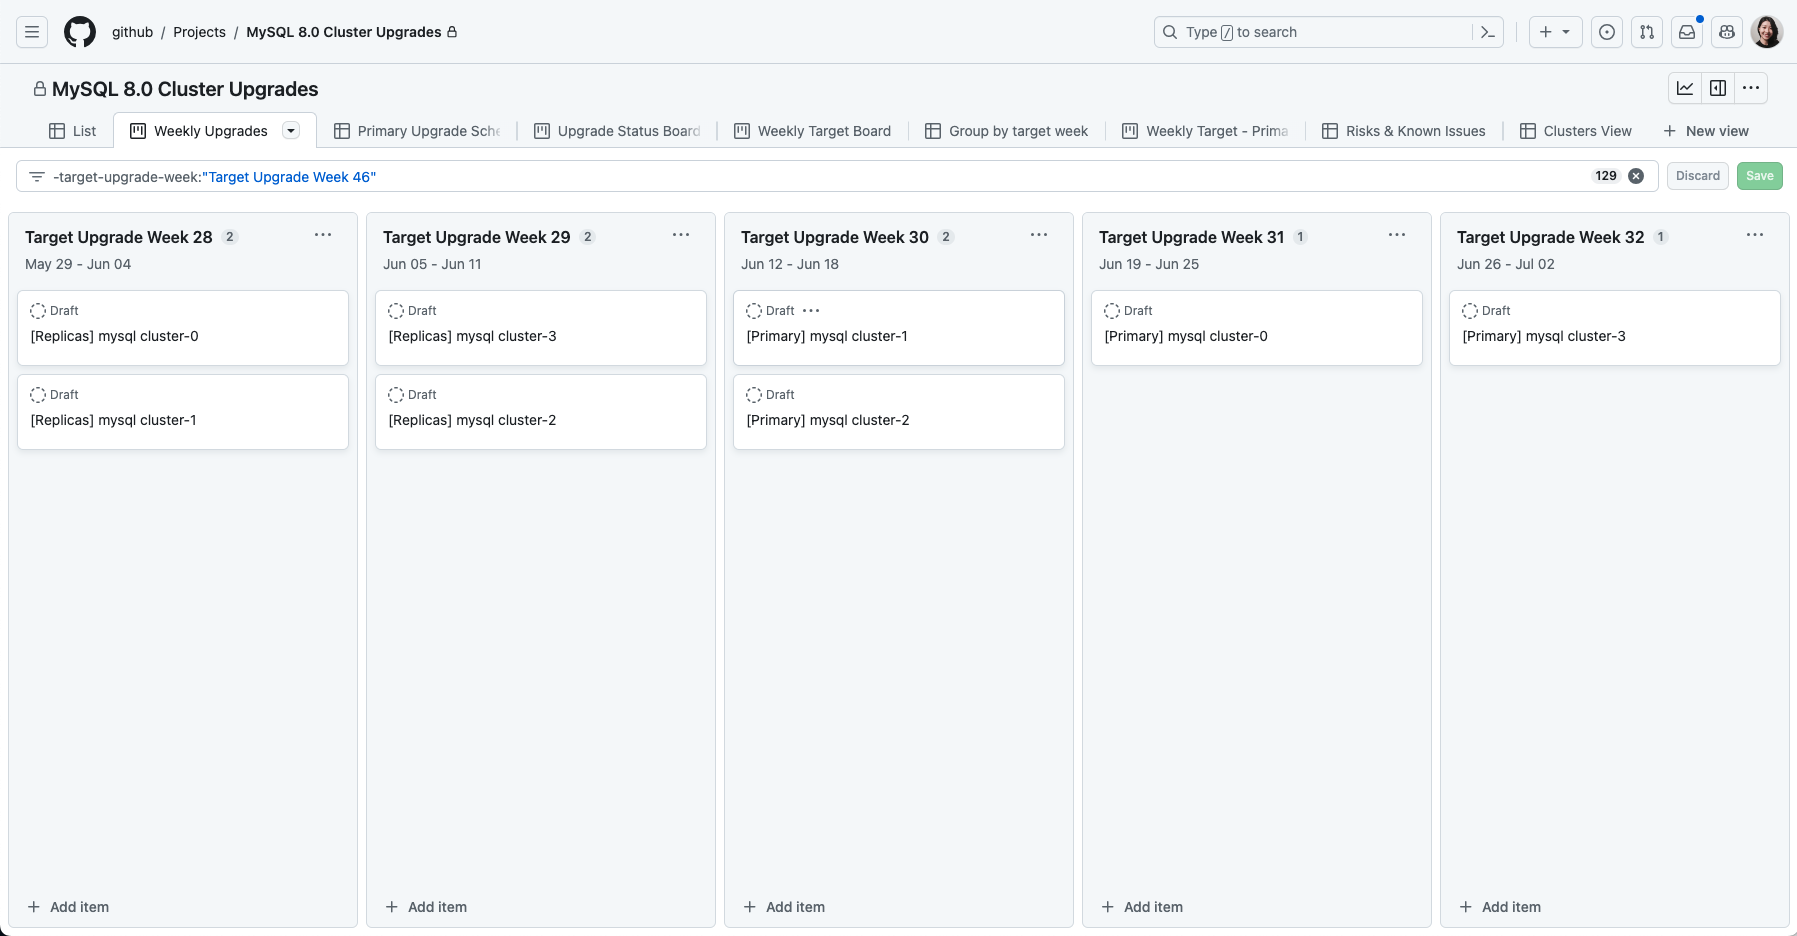The height and width of the screenshot is (936, 1797).
Task: Open the Risks & Known Issues tab
Action: [x=1404, y=131]
